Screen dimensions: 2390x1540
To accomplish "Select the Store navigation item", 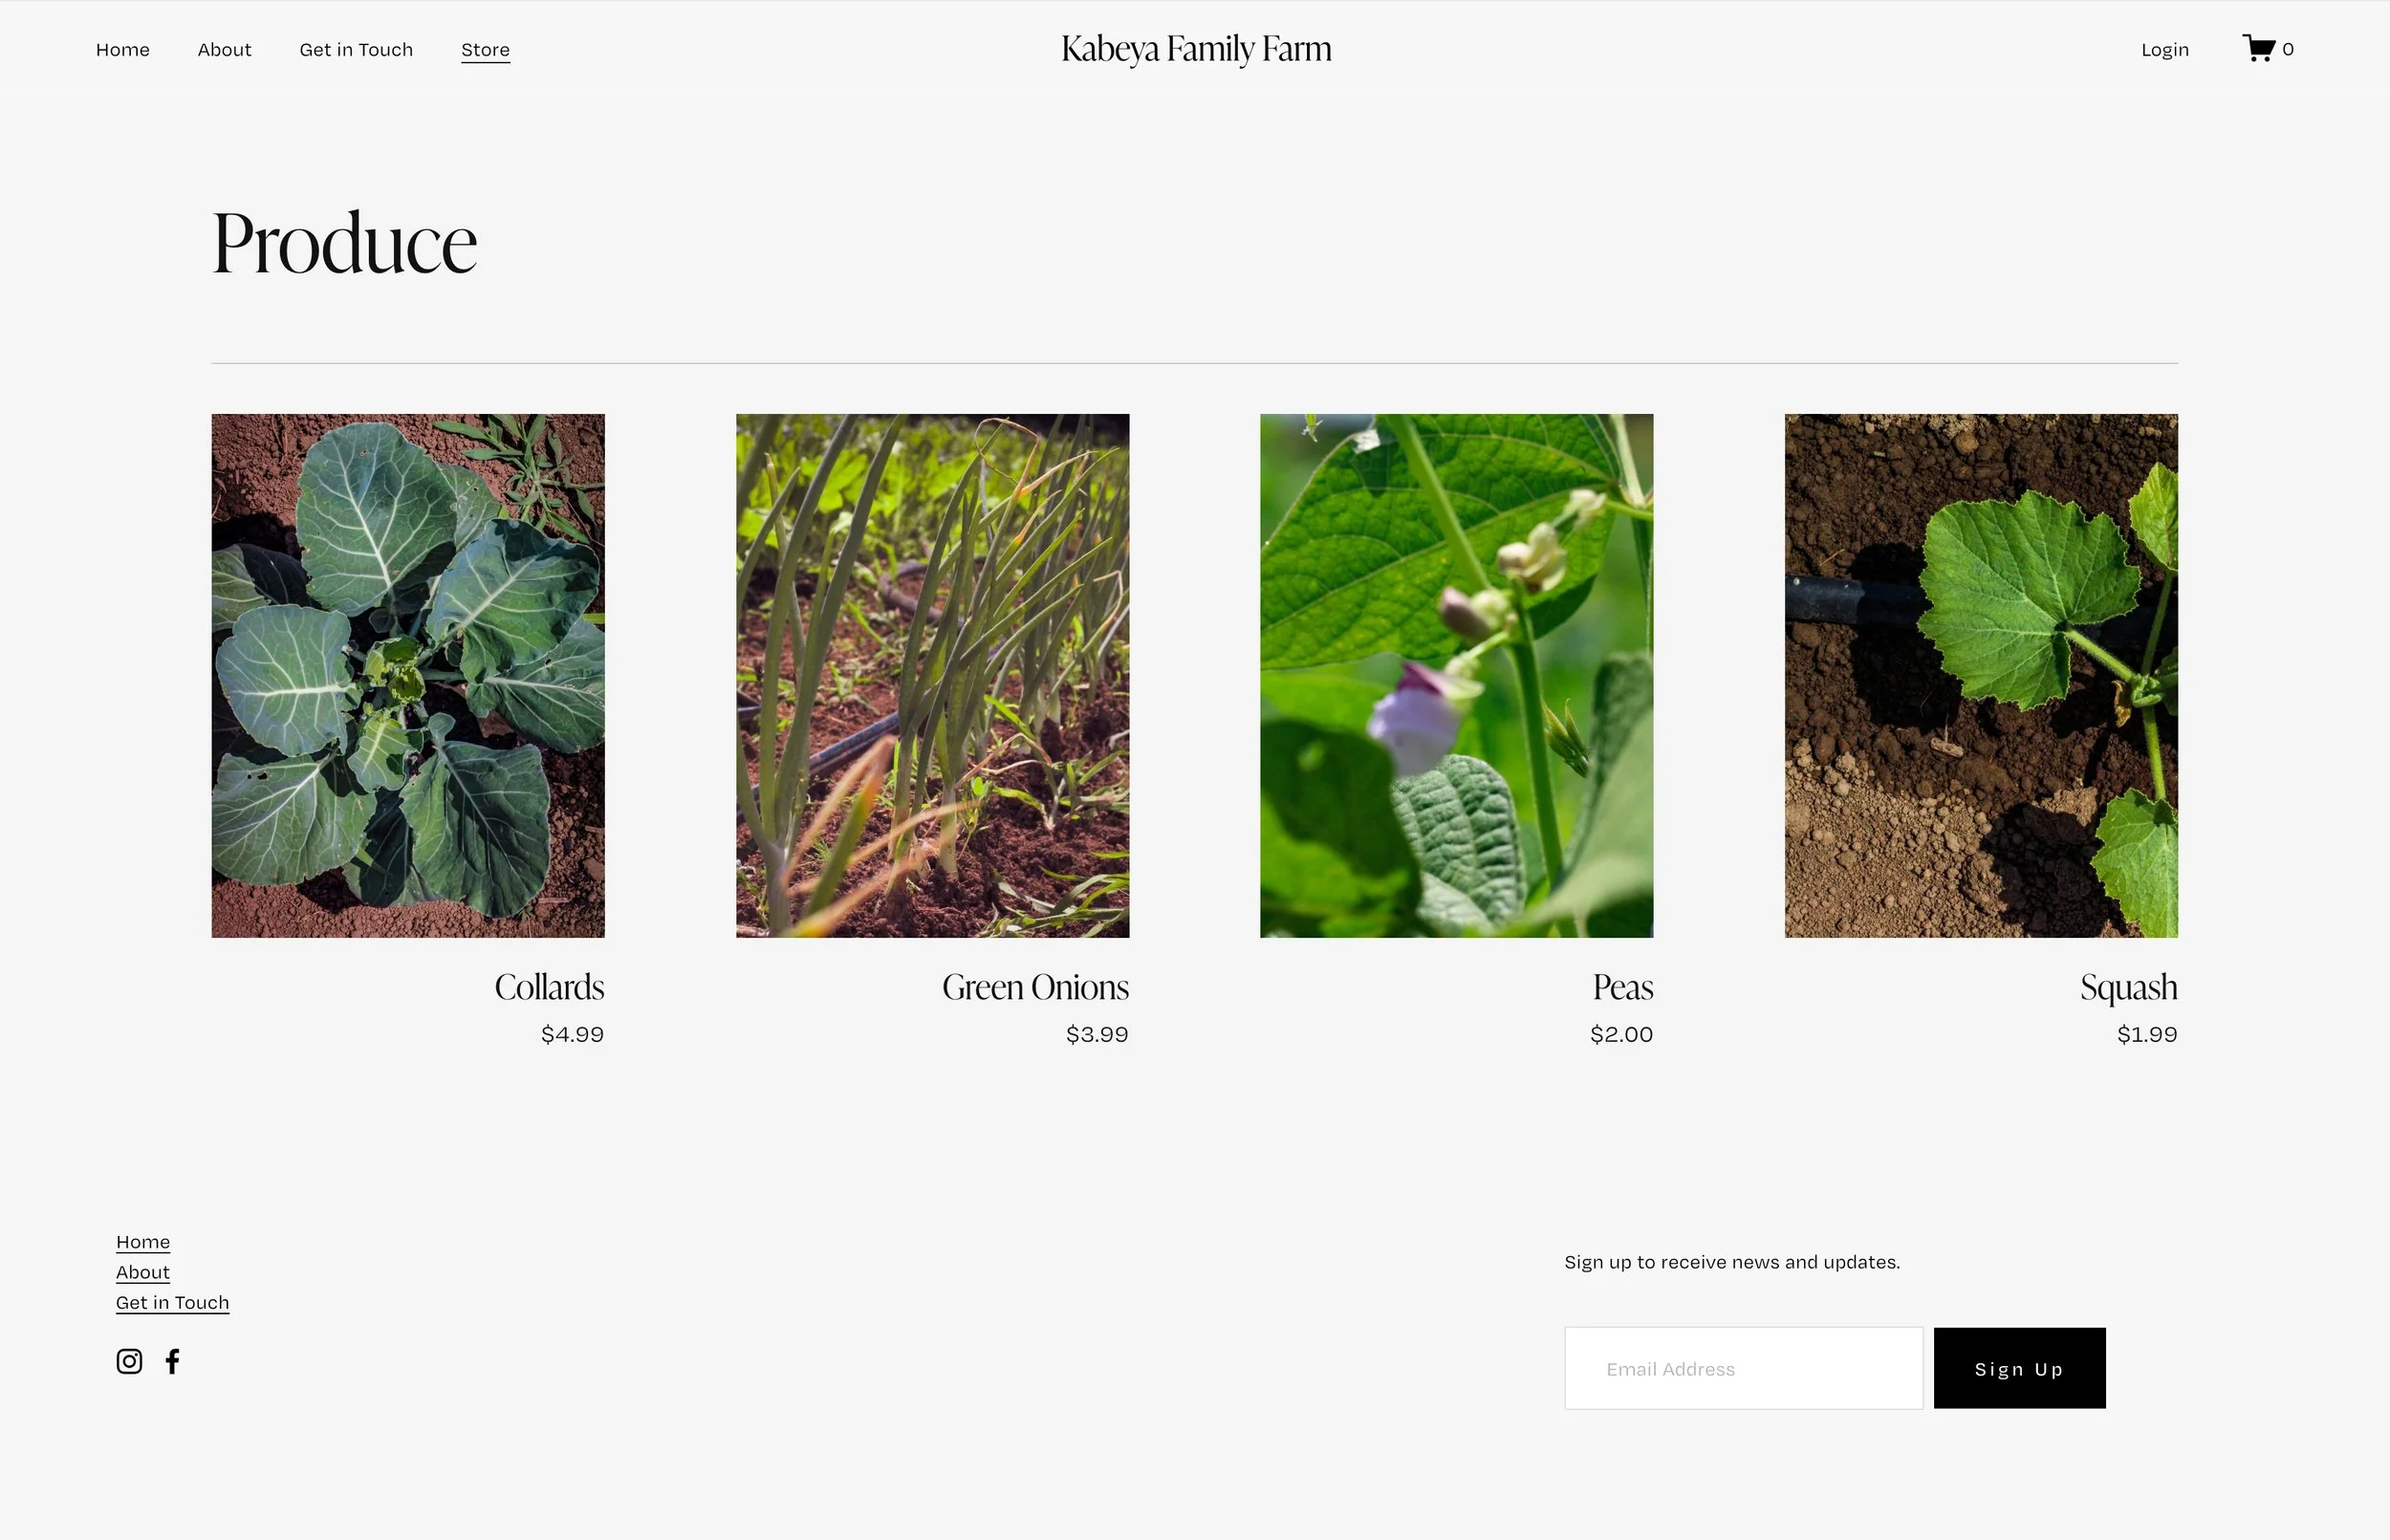I will coord(485,50).
